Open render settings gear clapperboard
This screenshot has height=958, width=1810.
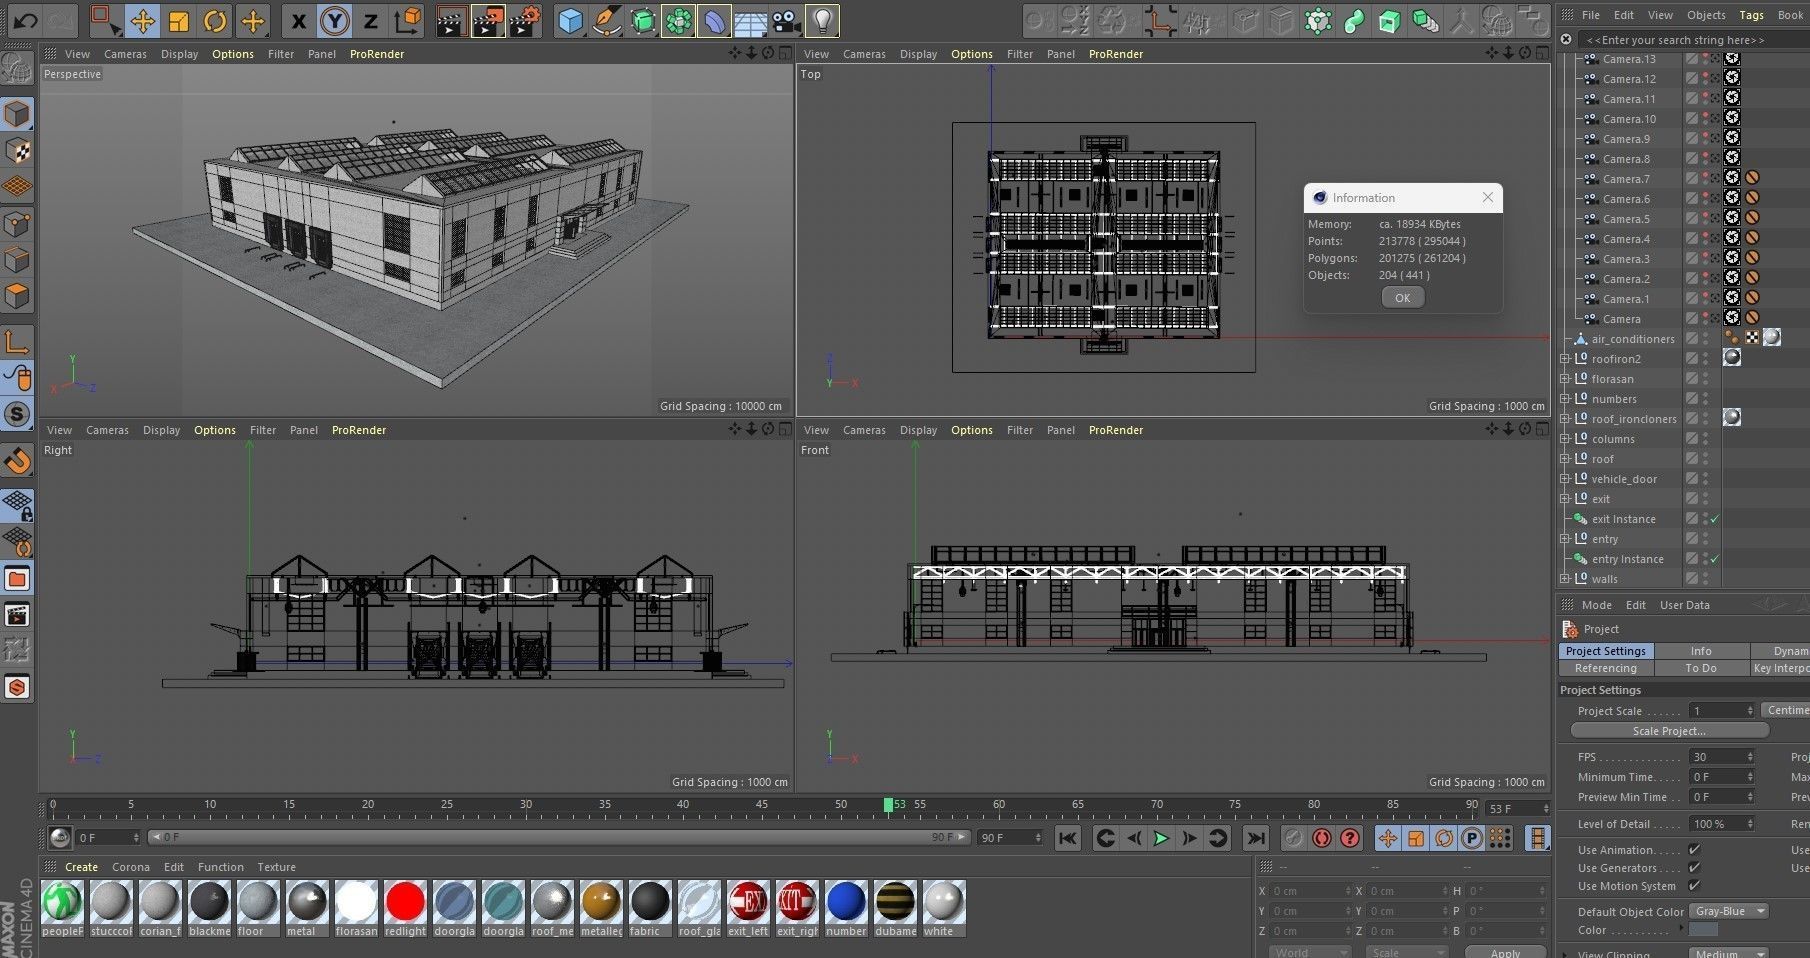tap(525, 20)
